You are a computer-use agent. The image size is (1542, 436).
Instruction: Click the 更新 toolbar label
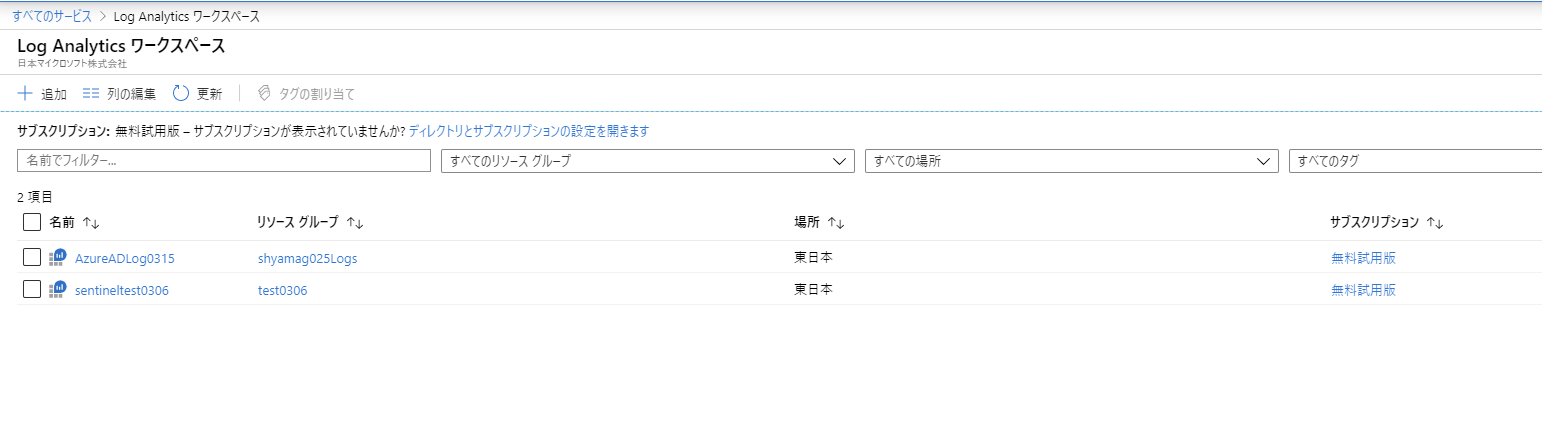[x=210, y=94]
